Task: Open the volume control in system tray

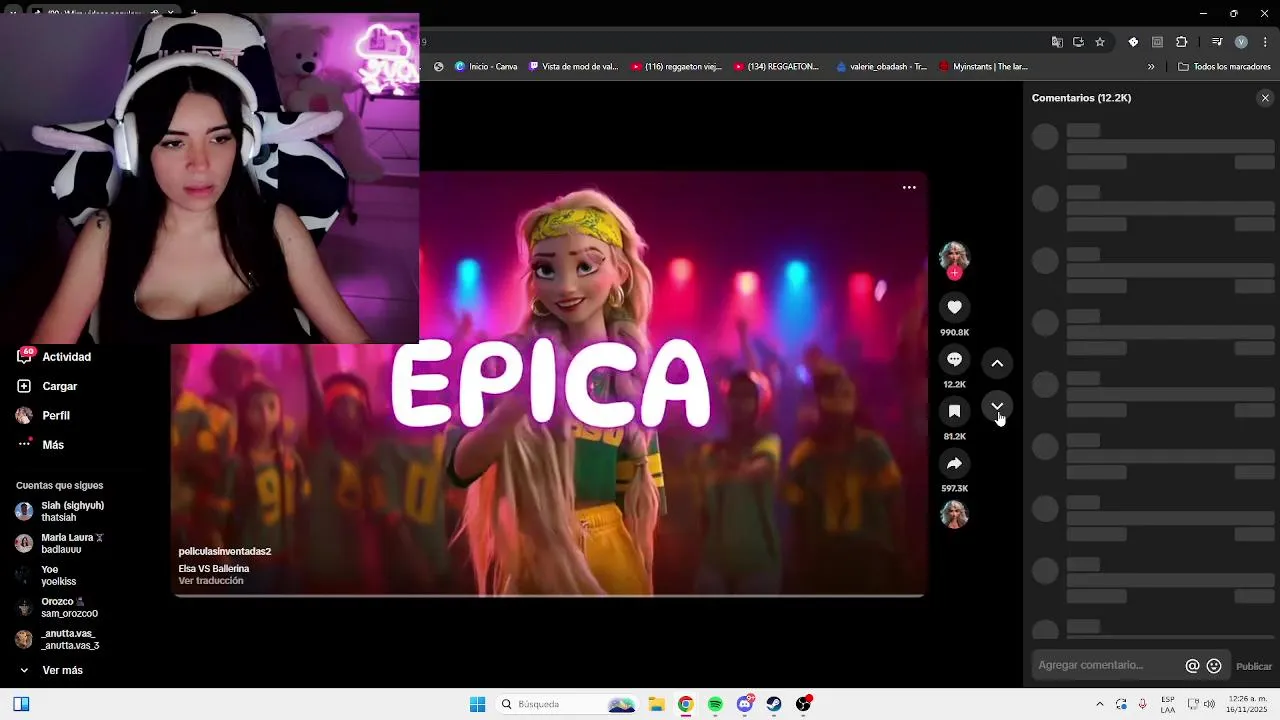Action: [x=1209, y=704]
